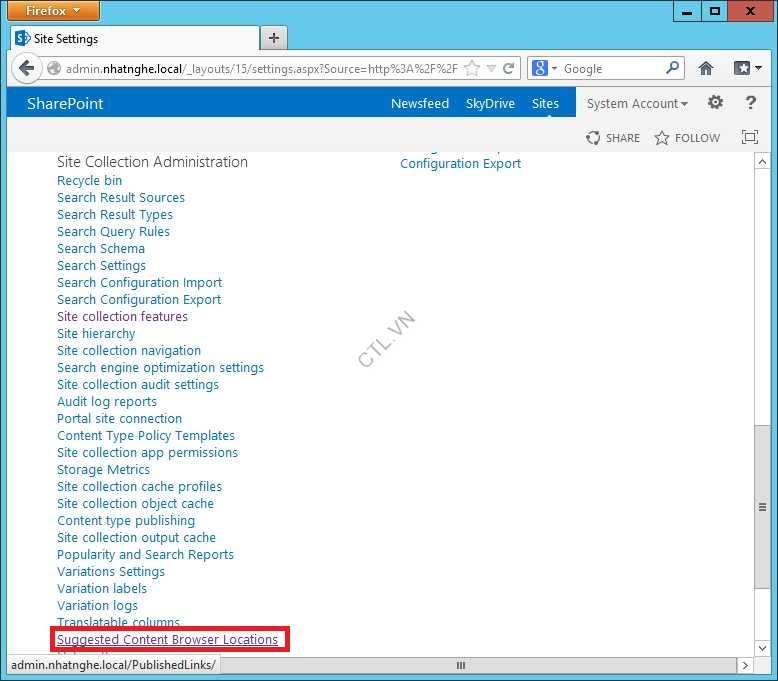Open Sites in SharePoint bar
Image resolution: width=778 pixels, height=681 pixels.
545,103
